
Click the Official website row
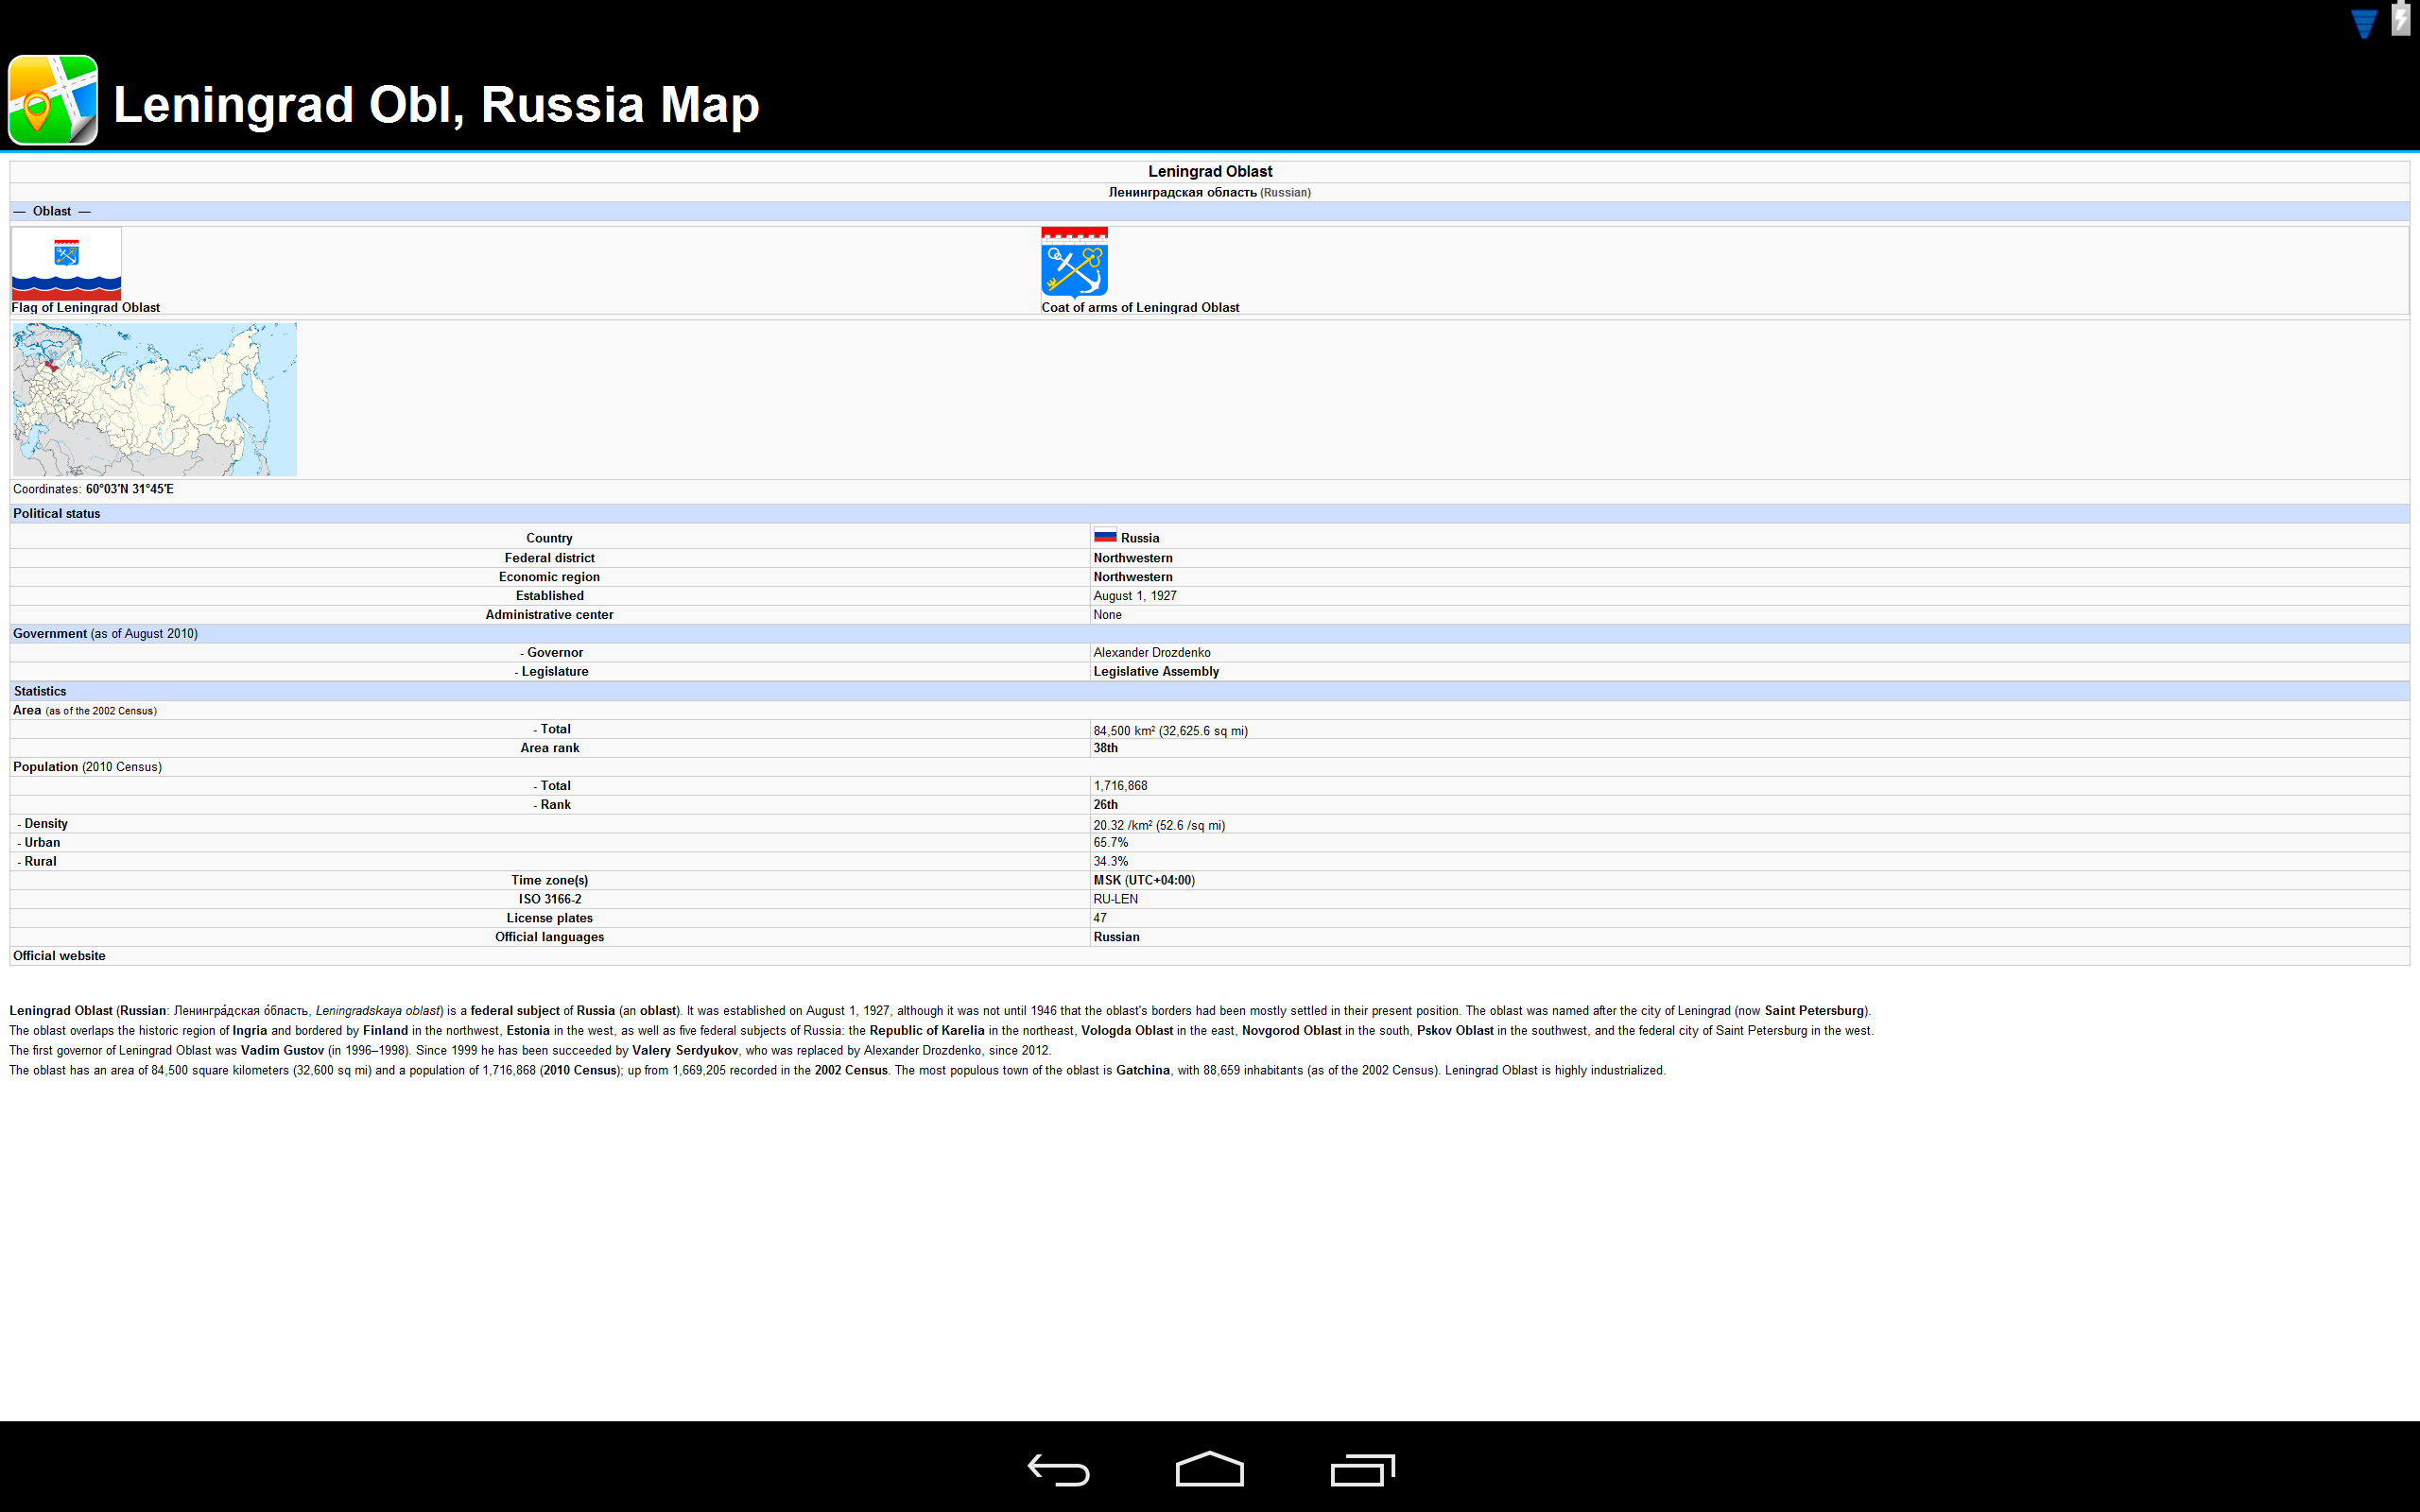click(x=58, y=955)
